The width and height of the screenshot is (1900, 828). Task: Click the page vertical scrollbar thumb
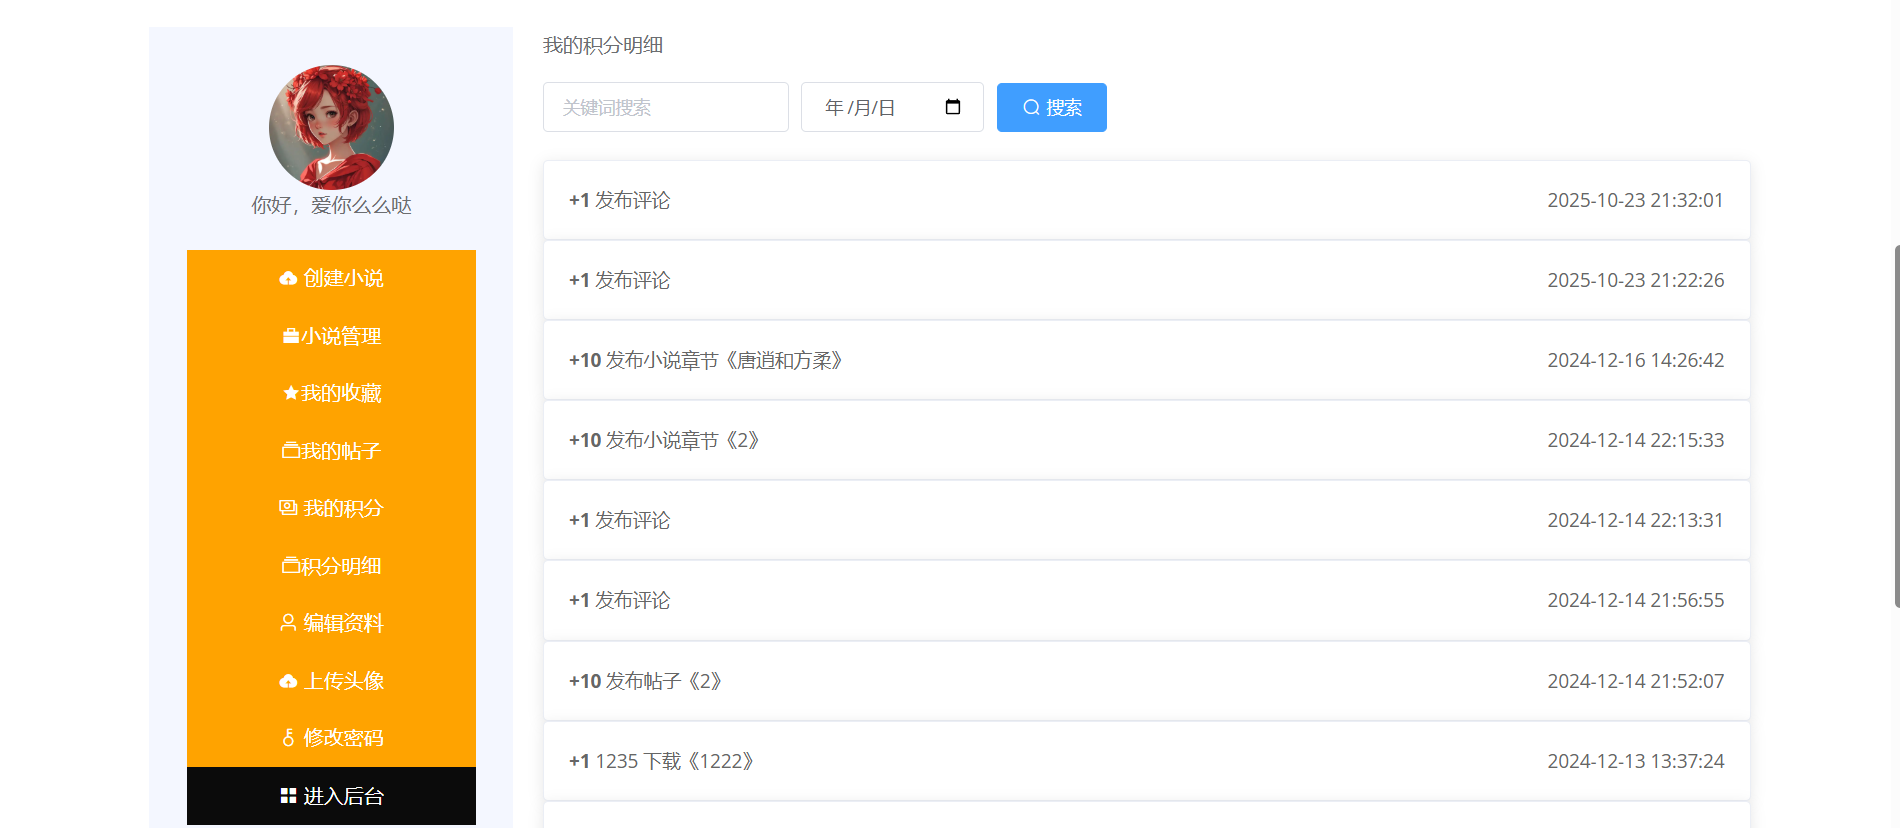pyautogui.click(x=1897, y=426)
